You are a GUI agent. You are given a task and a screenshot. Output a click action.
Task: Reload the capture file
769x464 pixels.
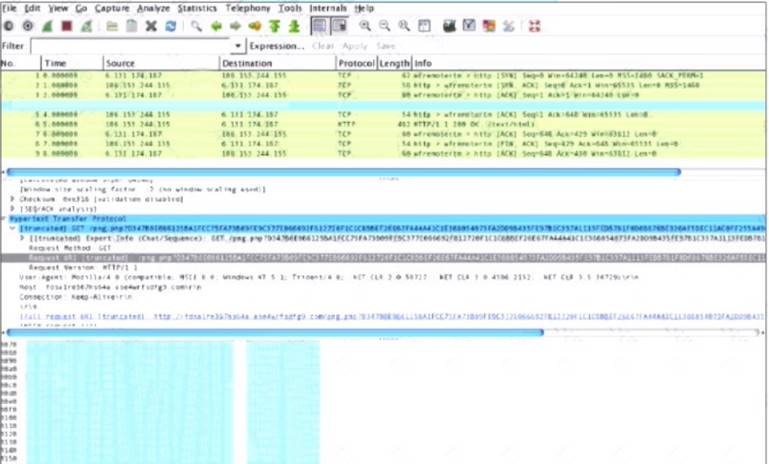click(171, 26)
